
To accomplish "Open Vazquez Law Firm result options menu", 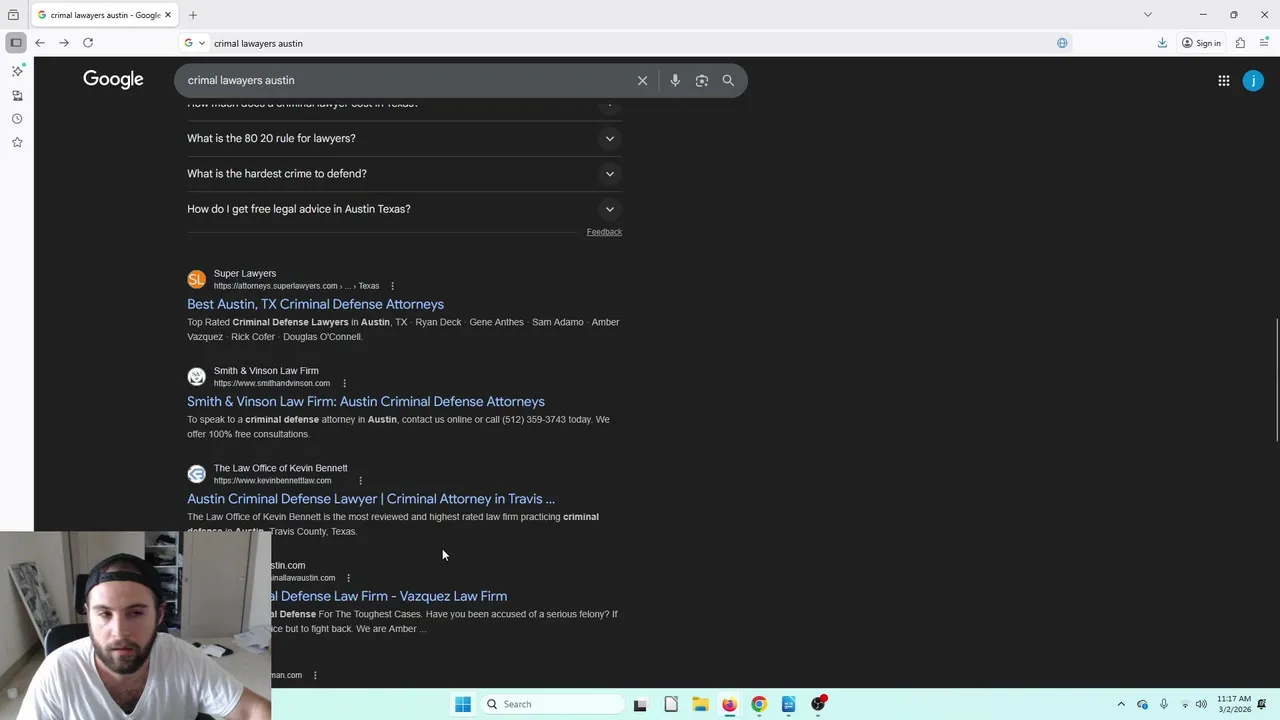I will pyautogui.click(x=348, y=578).
